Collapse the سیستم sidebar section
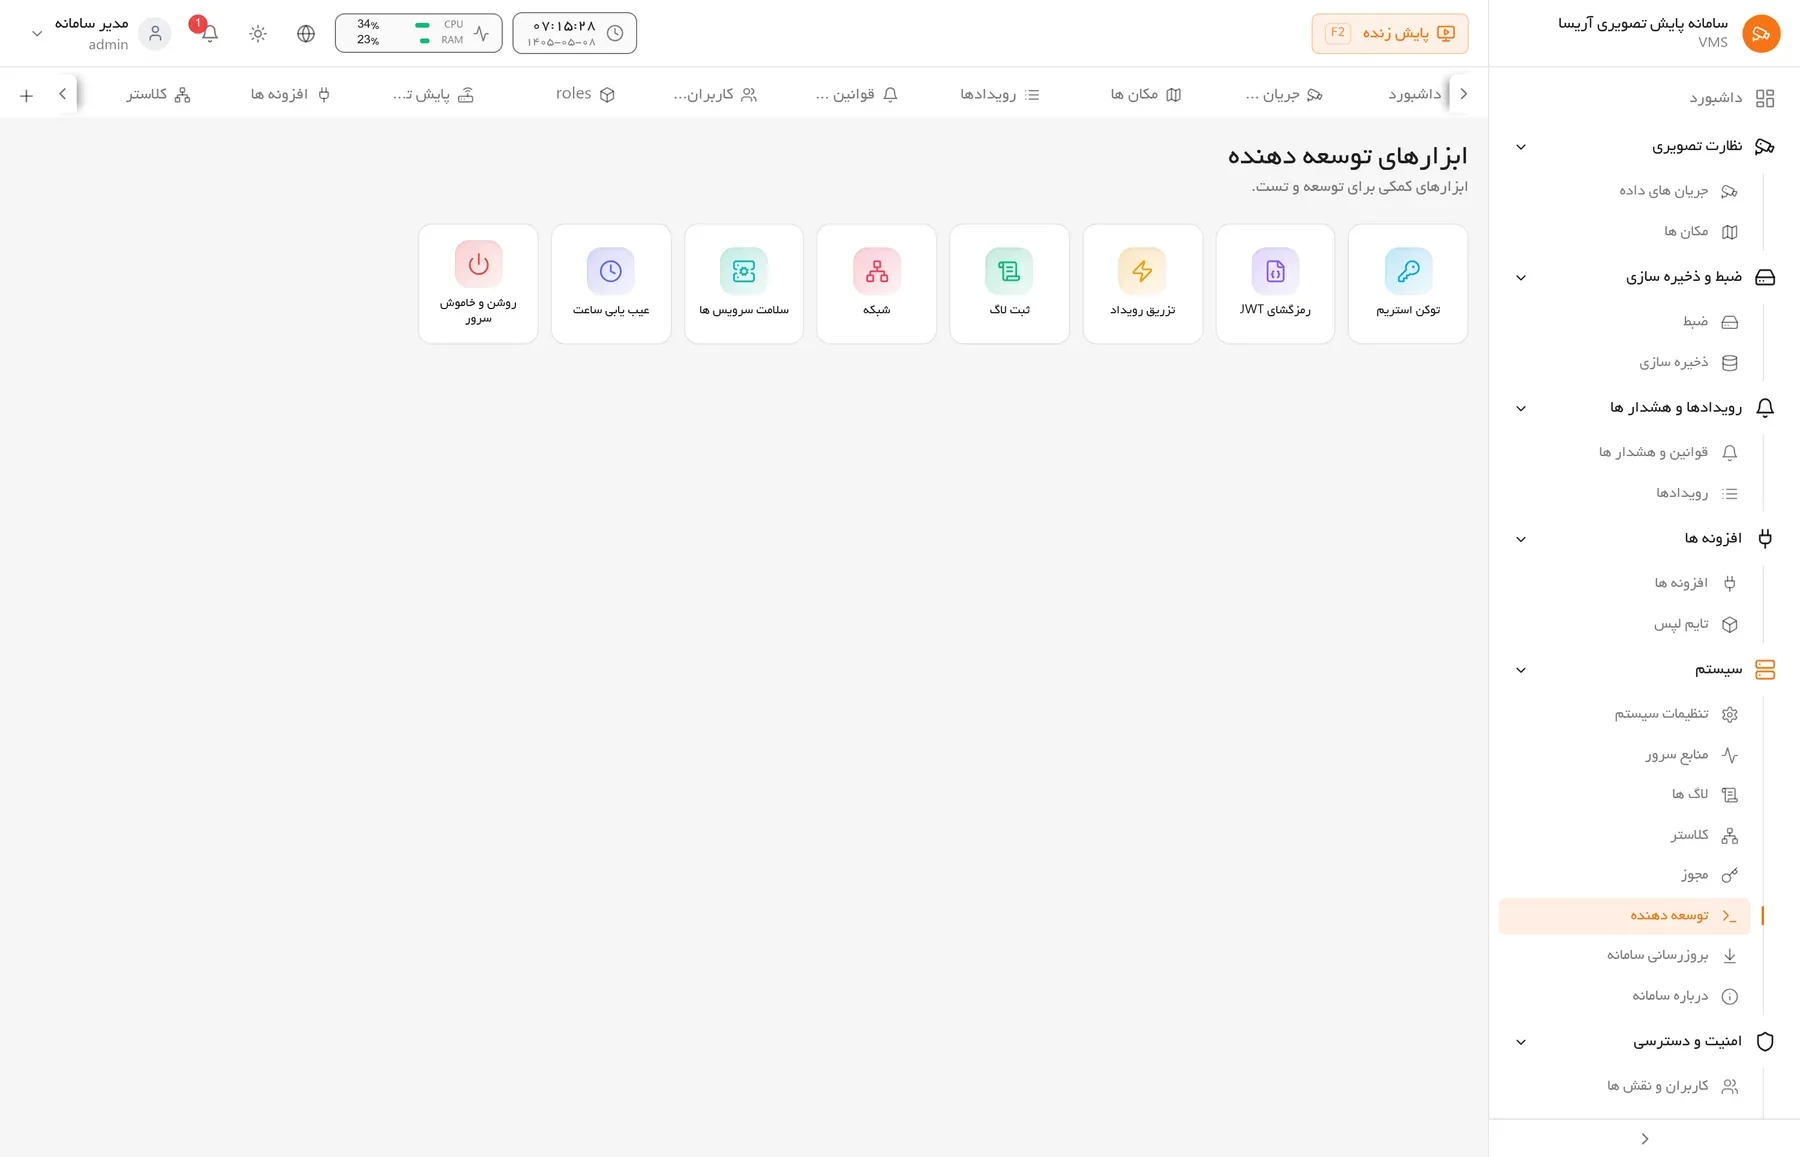1800x1157 pixels. tap(1521, 670)
